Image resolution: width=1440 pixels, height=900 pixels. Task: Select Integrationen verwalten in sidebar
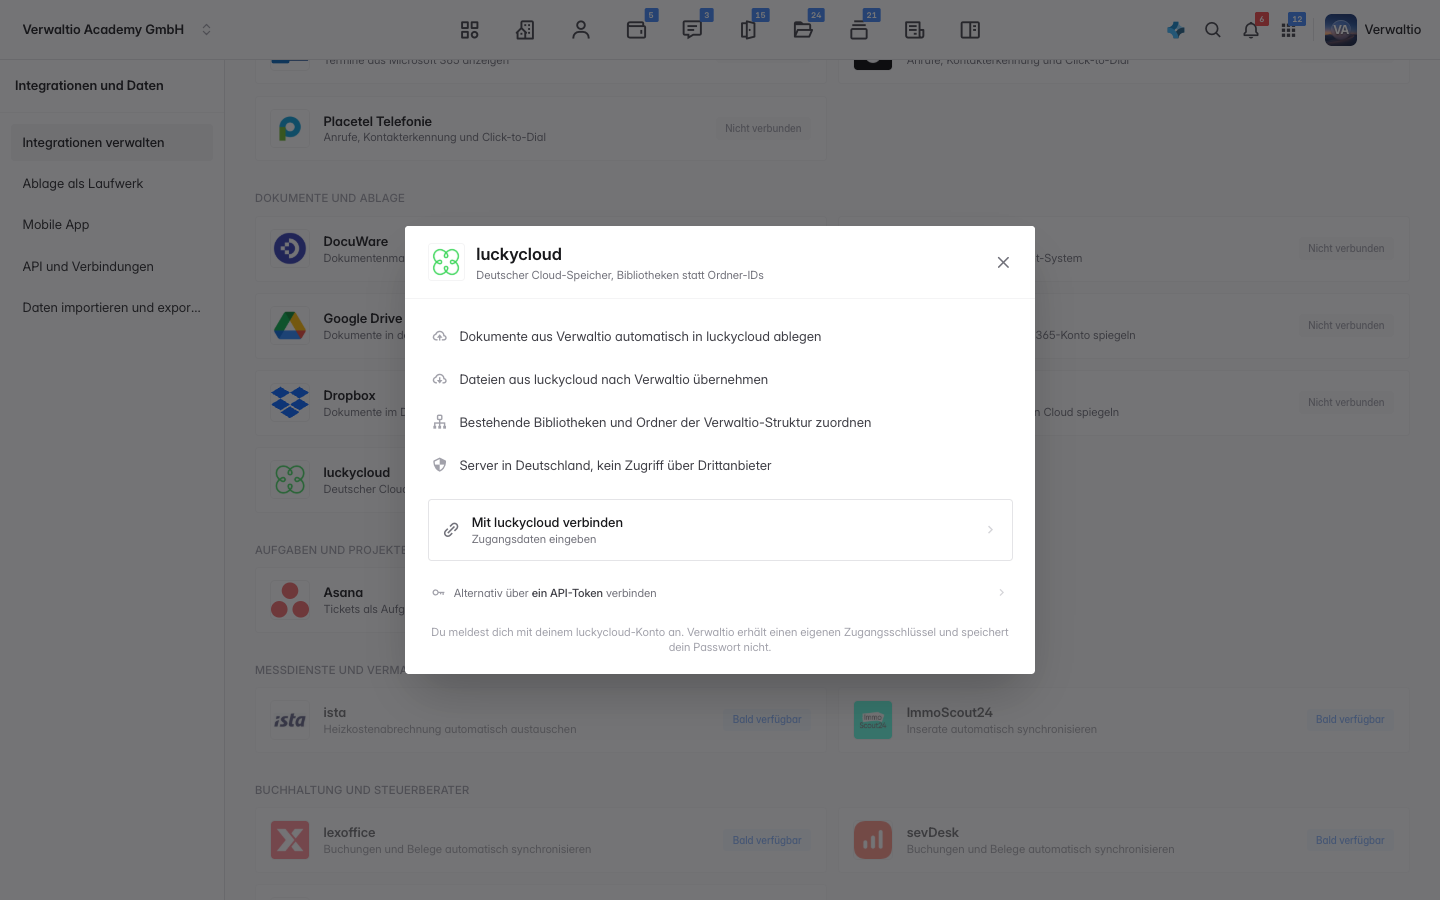click(x=112, y=142)
